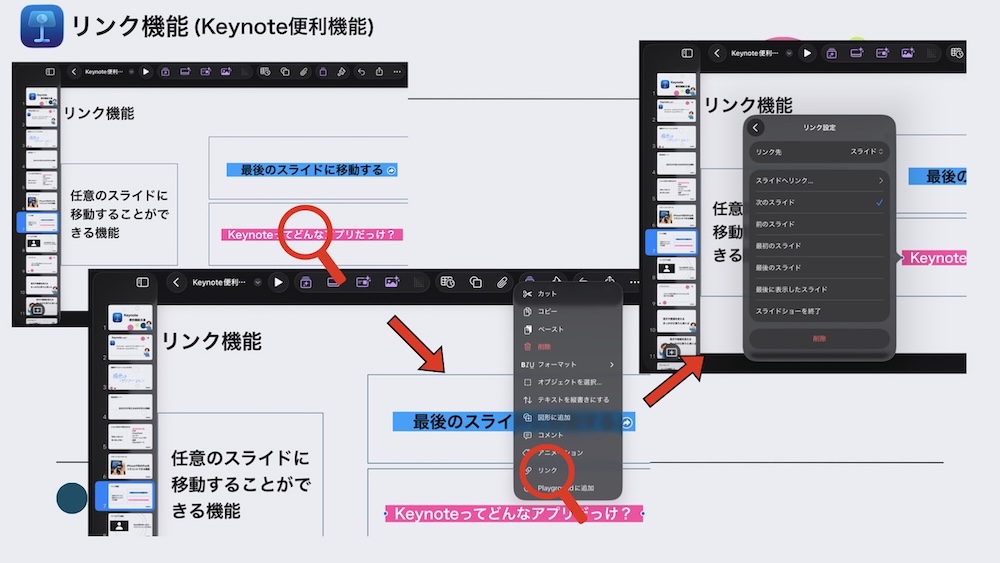Viewport: 1000px width, 563px height.
Task: Toggle slide navigator in the context-menu screenshot
Action: [142, 282]
